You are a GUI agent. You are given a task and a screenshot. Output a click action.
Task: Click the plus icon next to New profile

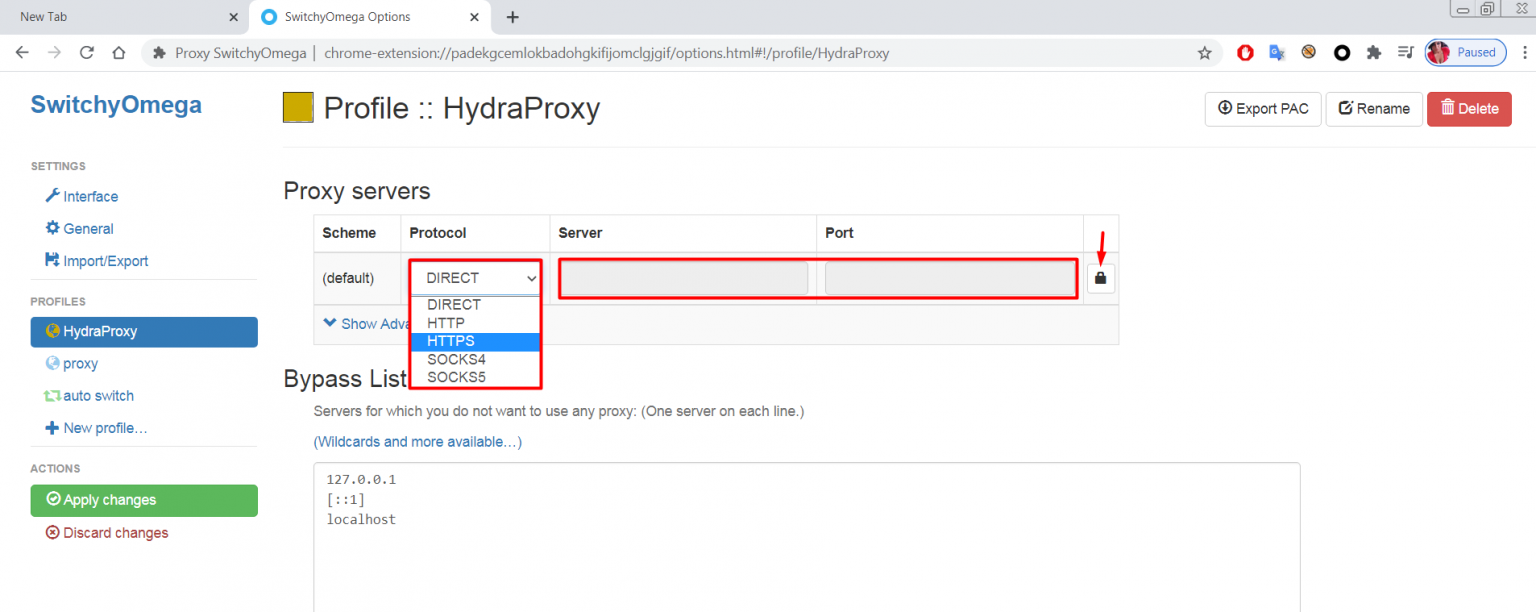tap(52, 428)
